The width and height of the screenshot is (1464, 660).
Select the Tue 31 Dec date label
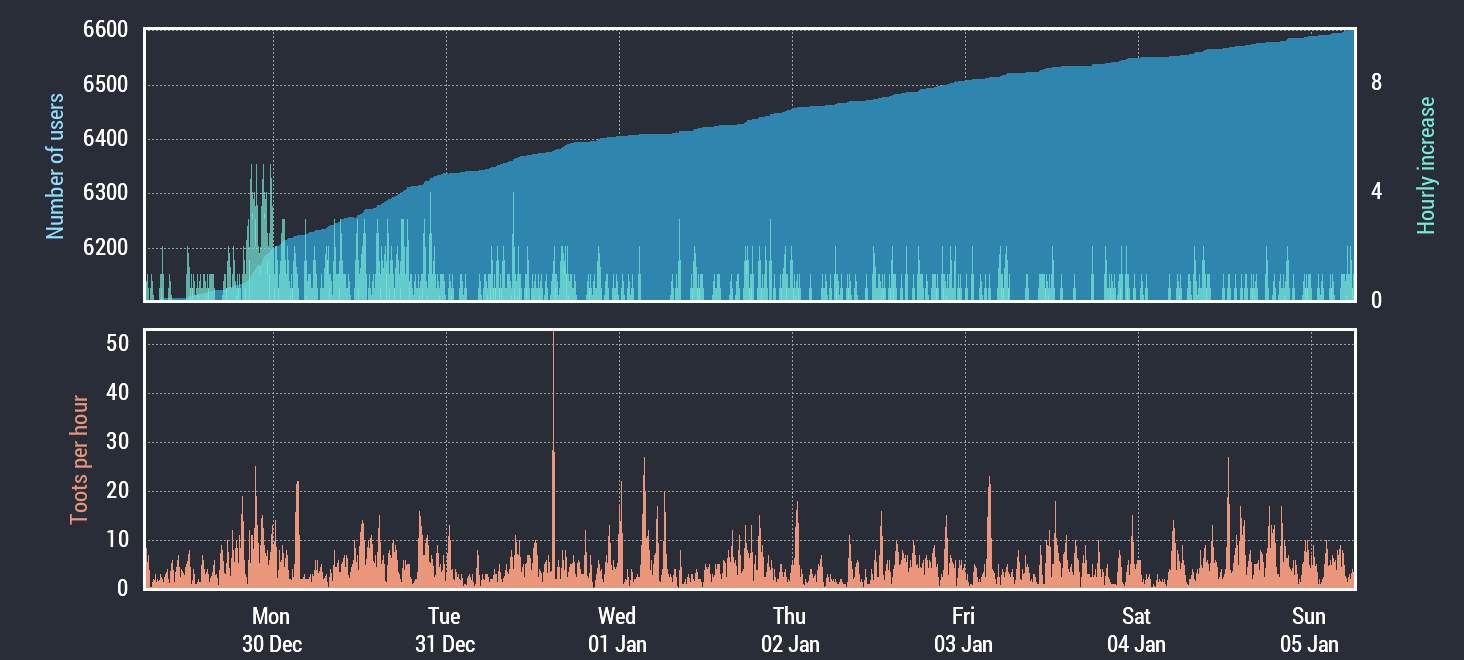(x=444, y=629)
